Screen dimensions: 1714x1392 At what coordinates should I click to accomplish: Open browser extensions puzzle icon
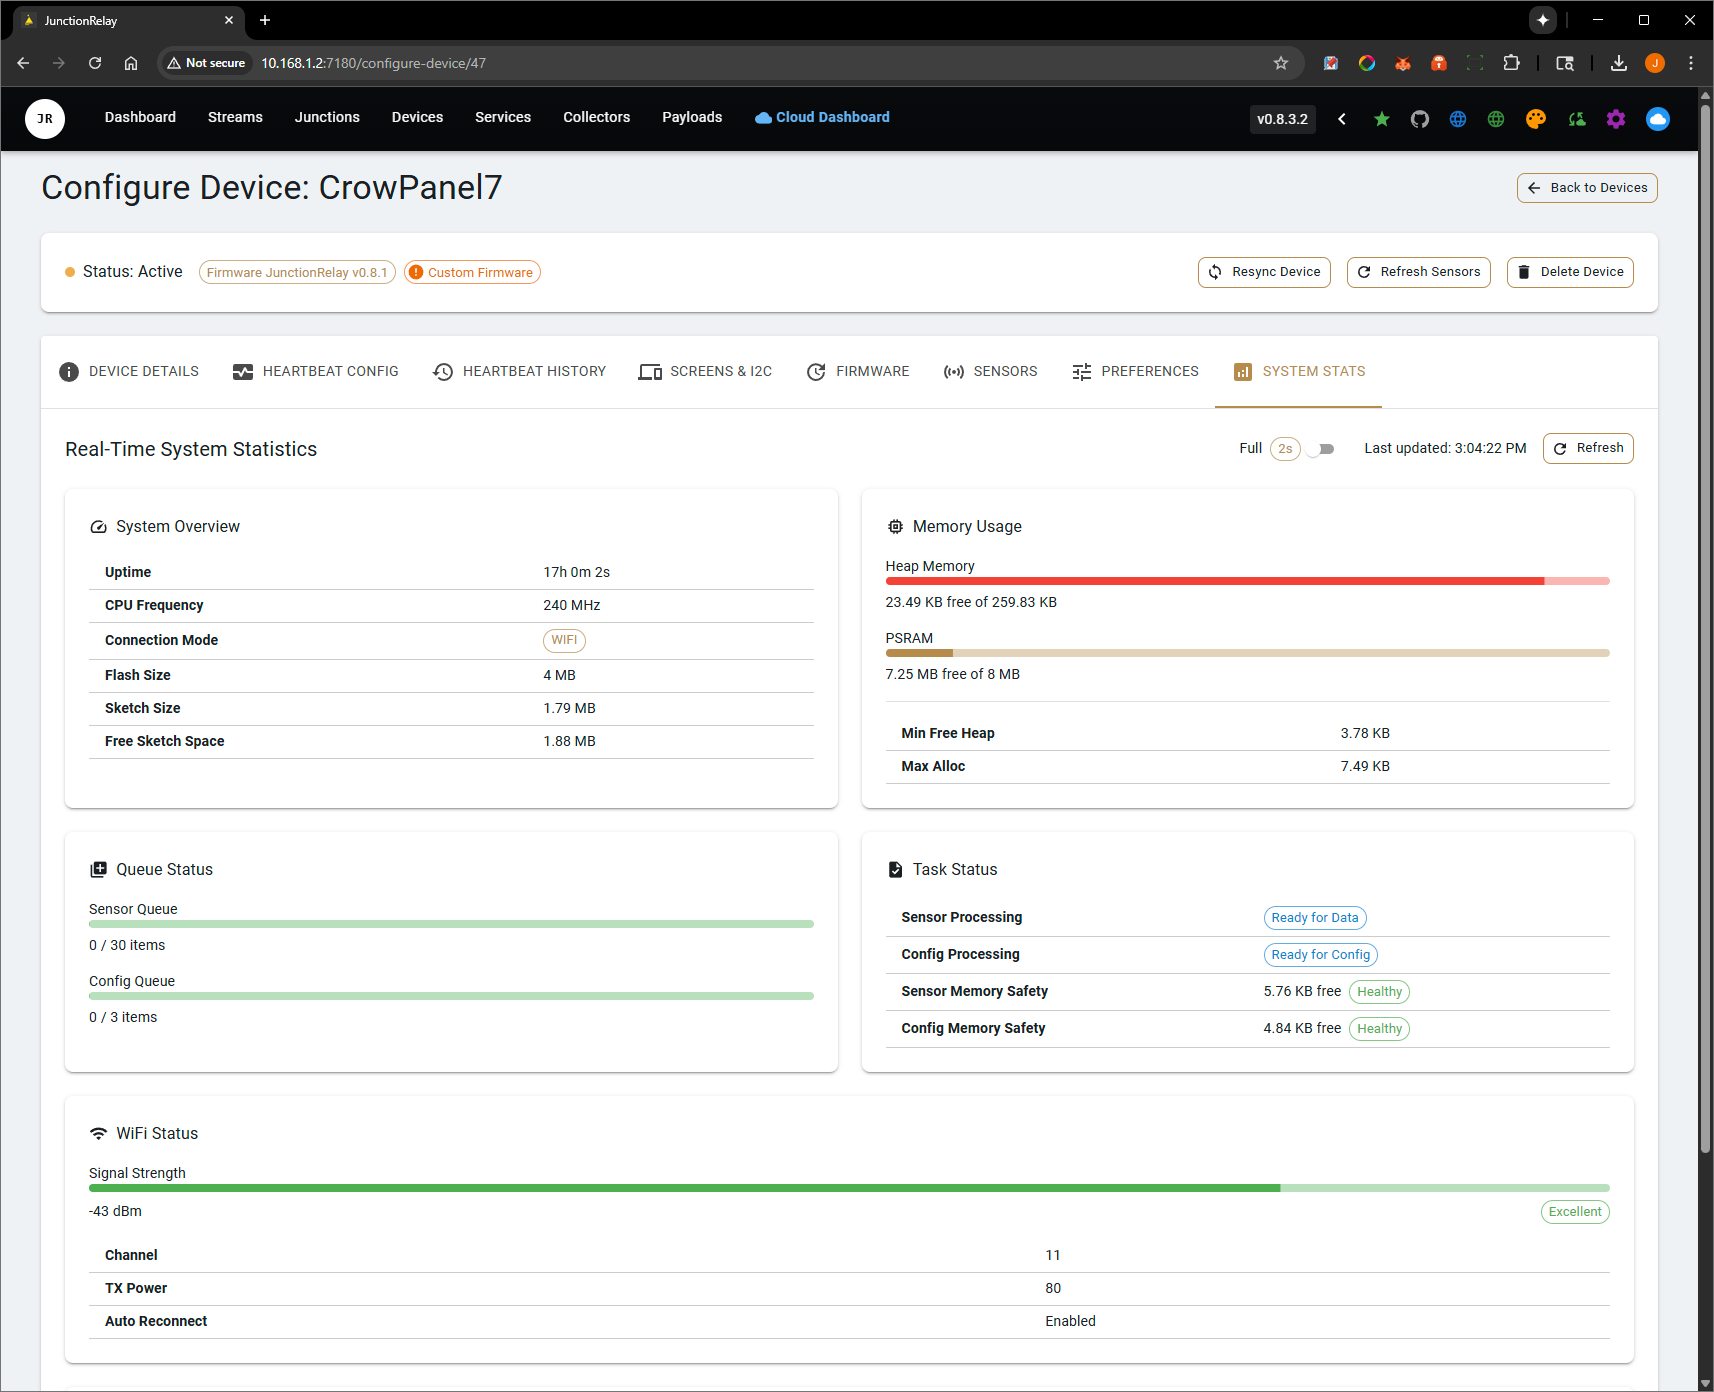1511,63
